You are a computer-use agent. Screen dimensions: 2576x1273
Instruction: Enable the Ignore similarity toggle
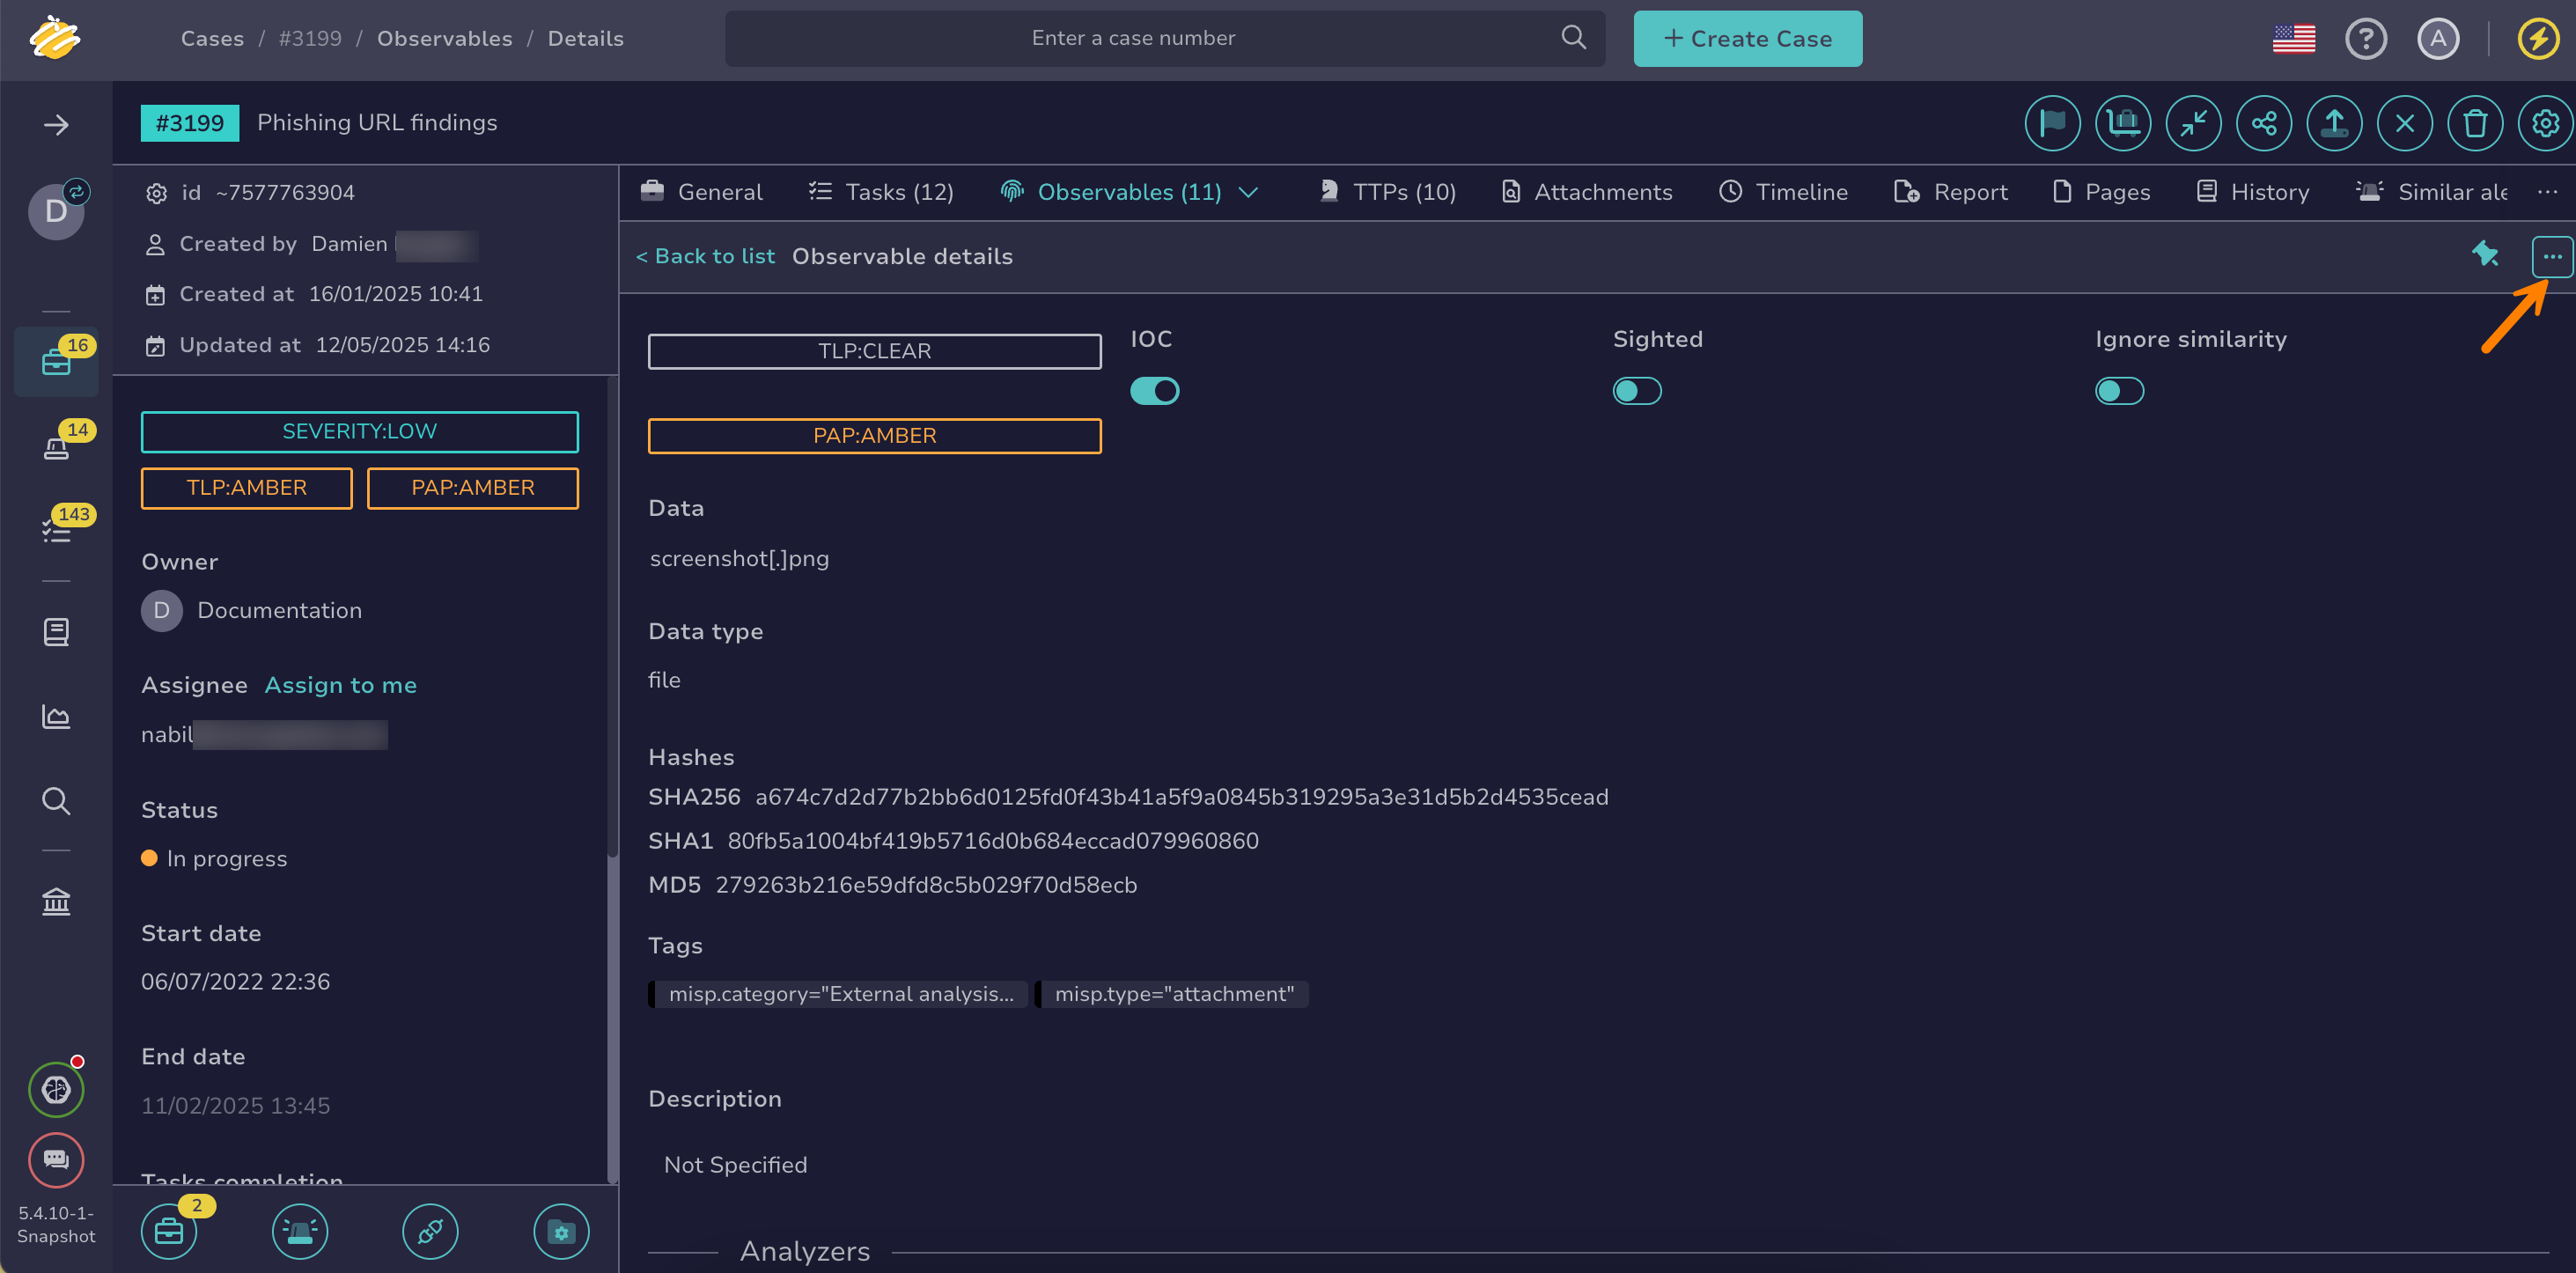2118,391
